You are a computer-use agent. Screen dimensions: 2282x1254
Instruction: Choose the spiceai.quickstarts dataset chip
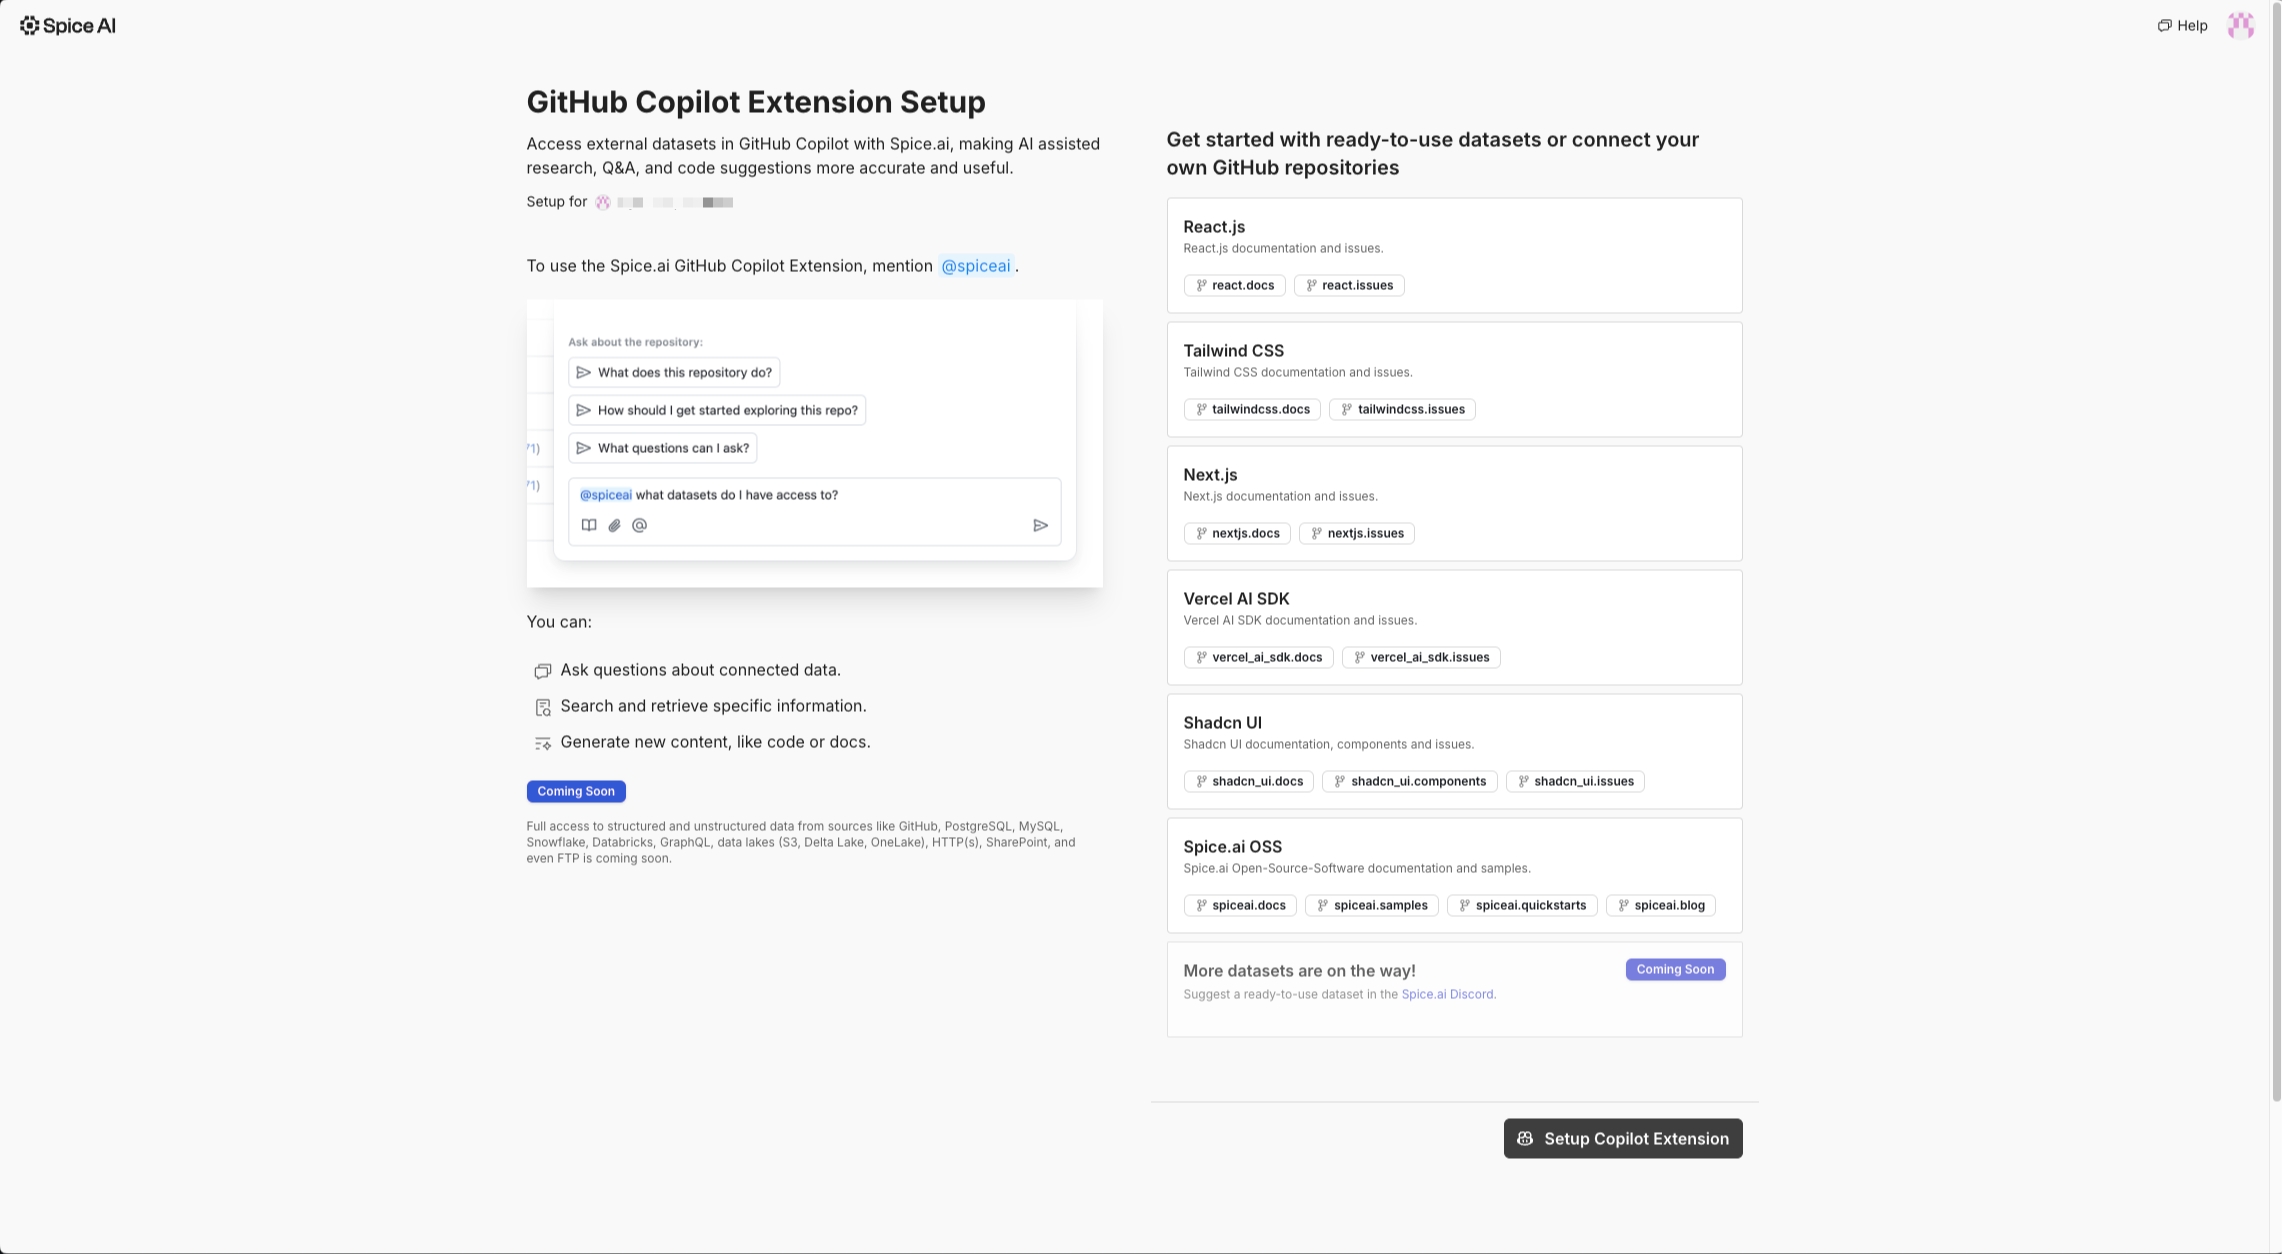pyautogui.click(x=1521, y=905)
